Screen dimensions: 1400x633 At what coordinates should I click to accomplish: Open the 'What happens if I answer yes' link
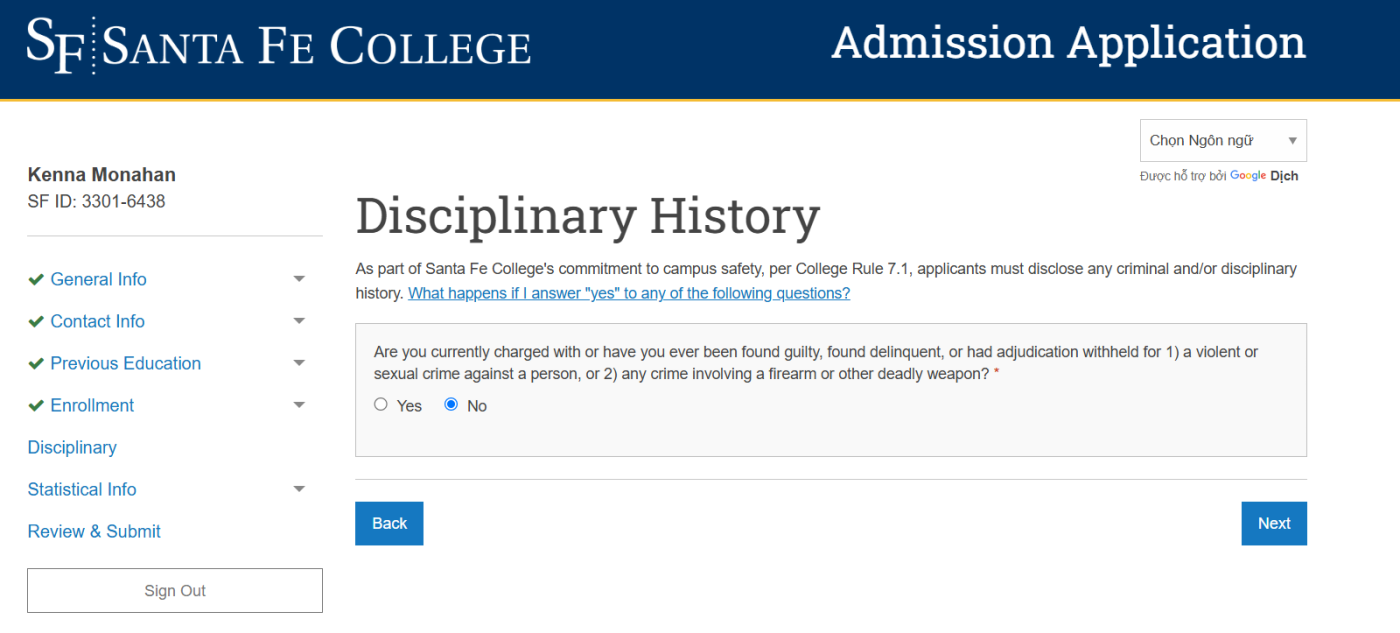pyautogui.click(x=629, y=293)
